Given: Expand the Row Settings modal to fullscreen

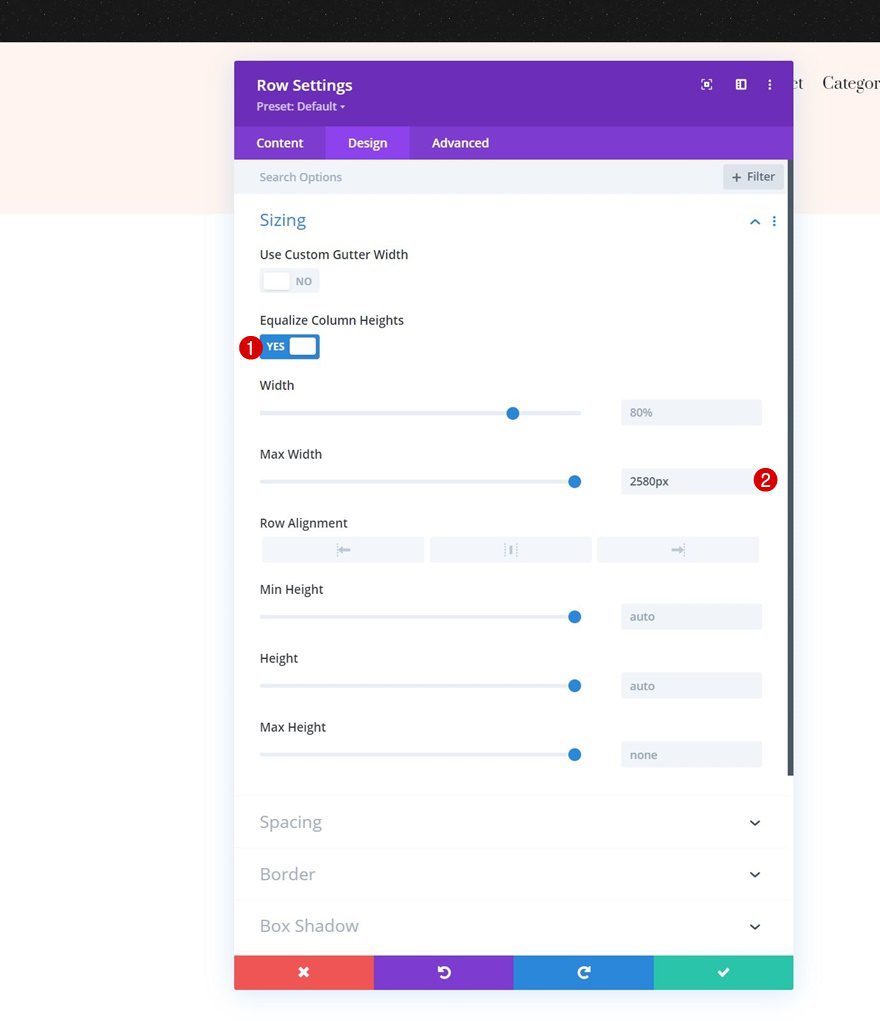Looking at the screenshot, I should [x=706, y=85].
